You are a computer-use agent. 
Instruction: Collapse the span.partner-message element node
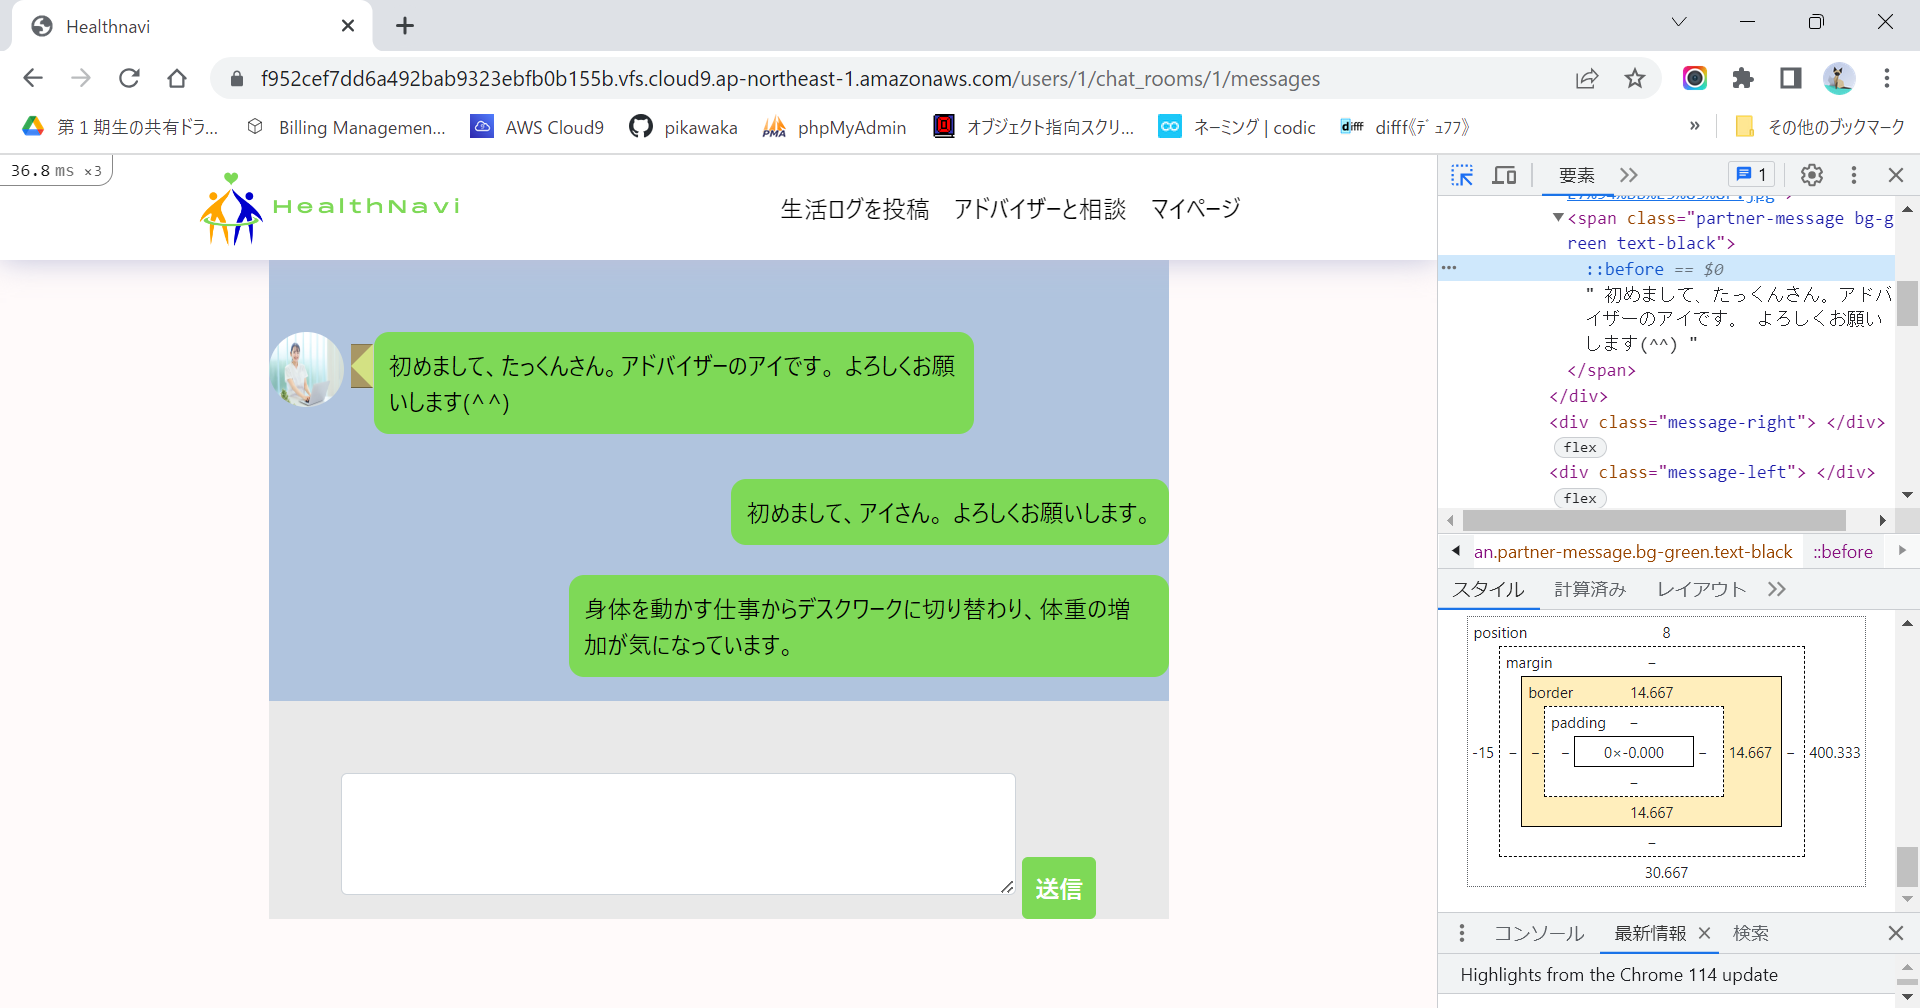coord(1557,217)
